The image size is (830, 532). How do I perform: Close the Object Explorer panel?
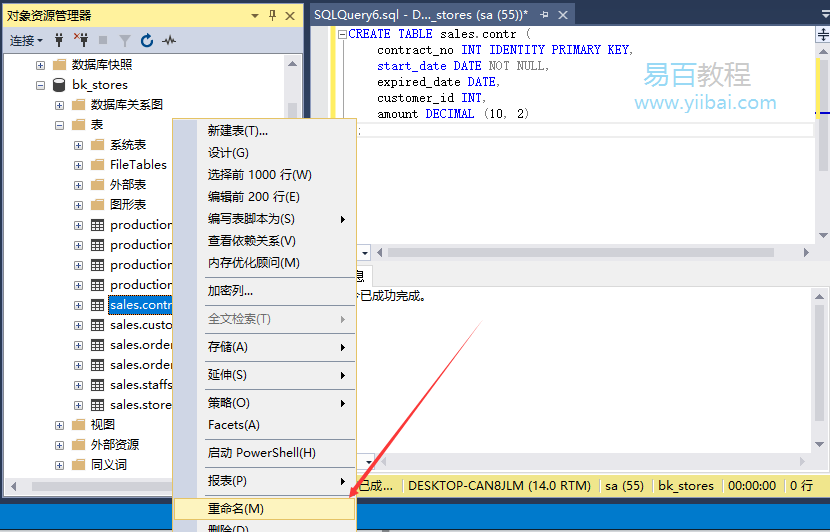point(290,16)
